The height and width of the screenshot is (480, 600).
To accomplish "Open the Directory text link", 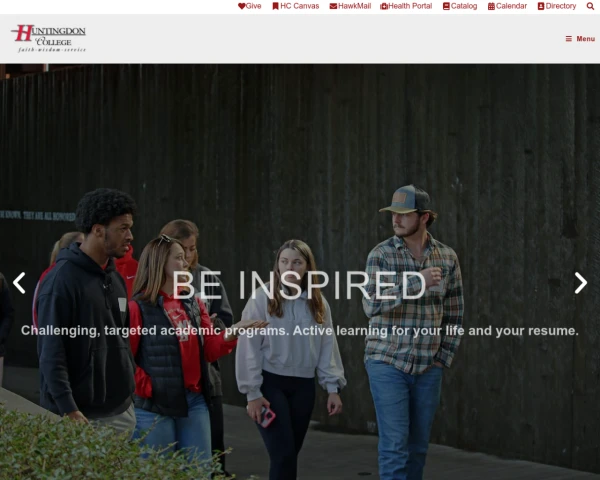I will pos(561,6).
